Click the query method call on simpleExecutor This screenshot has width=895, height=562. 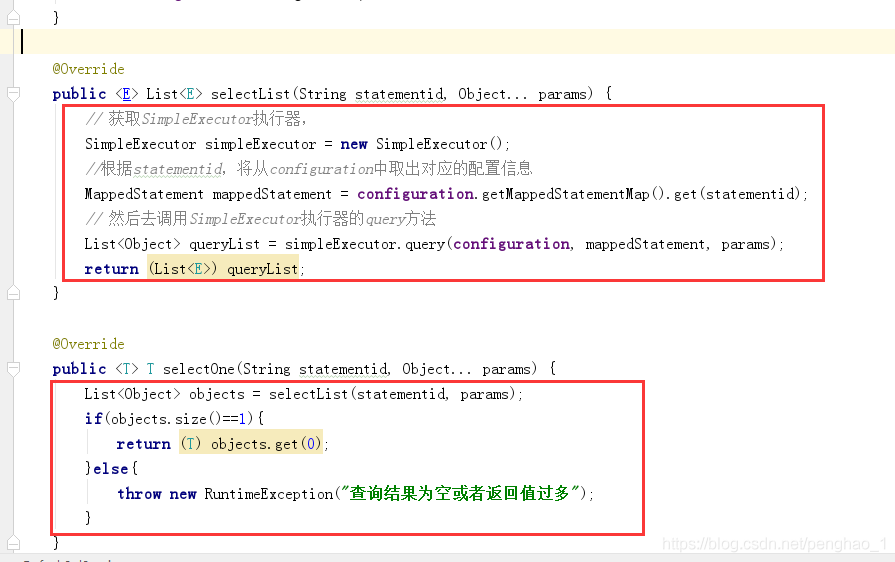(425, 245)
